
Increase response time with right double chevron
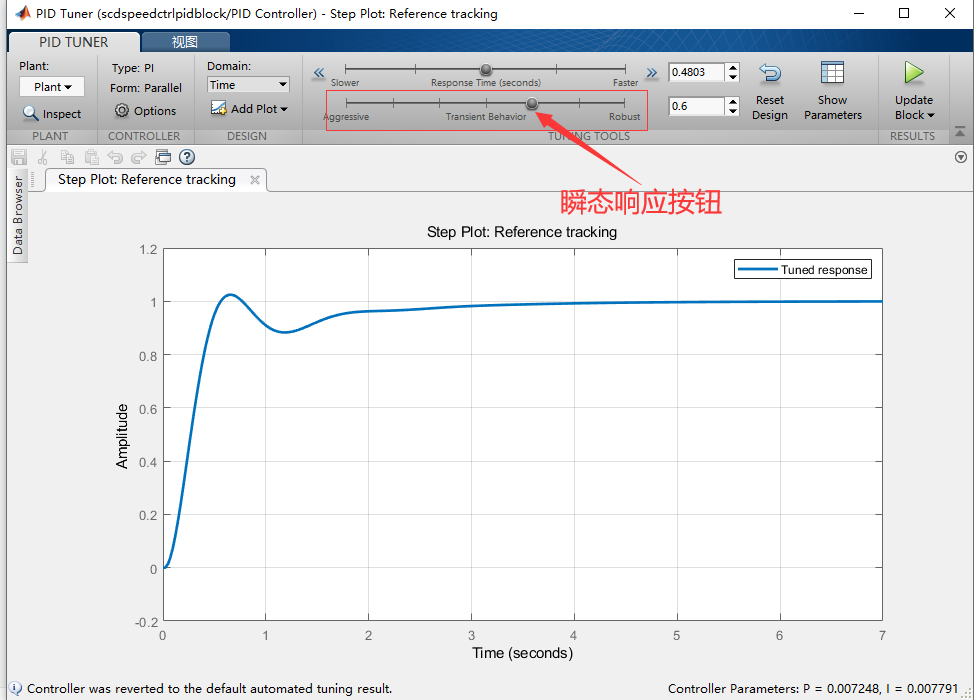tap(651, 73)
